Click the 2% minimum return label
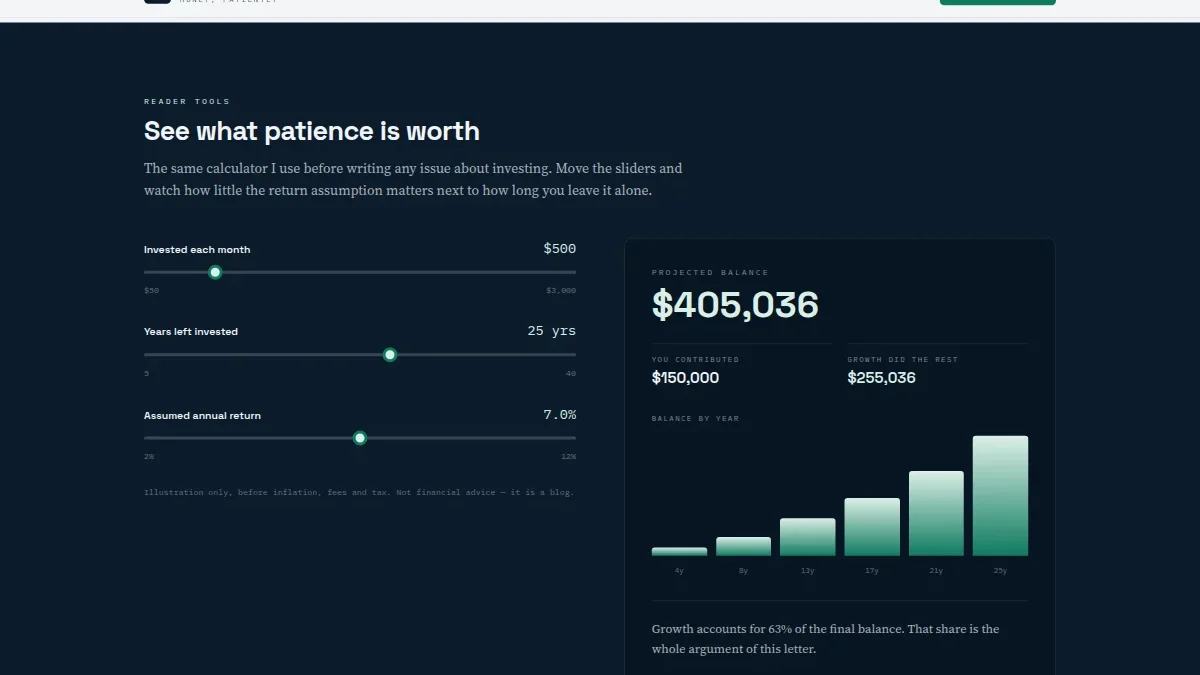This screenshot has height=675, width=1200. point(149,457)
